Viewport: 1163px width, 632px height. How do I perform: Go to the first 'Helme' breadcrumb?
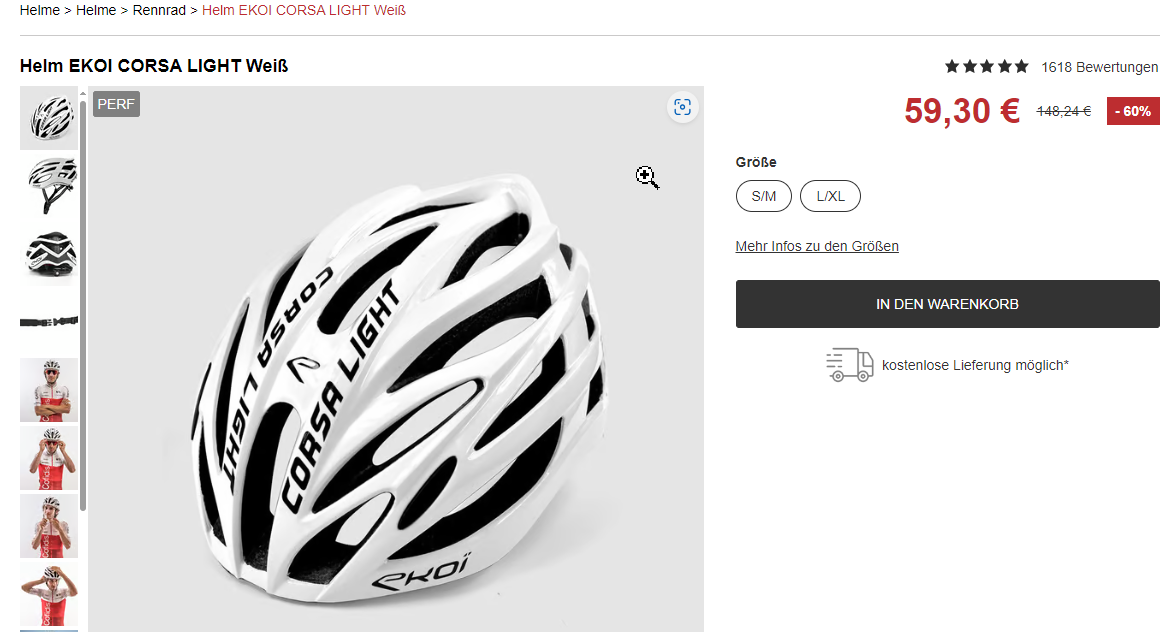pos(39,10)
